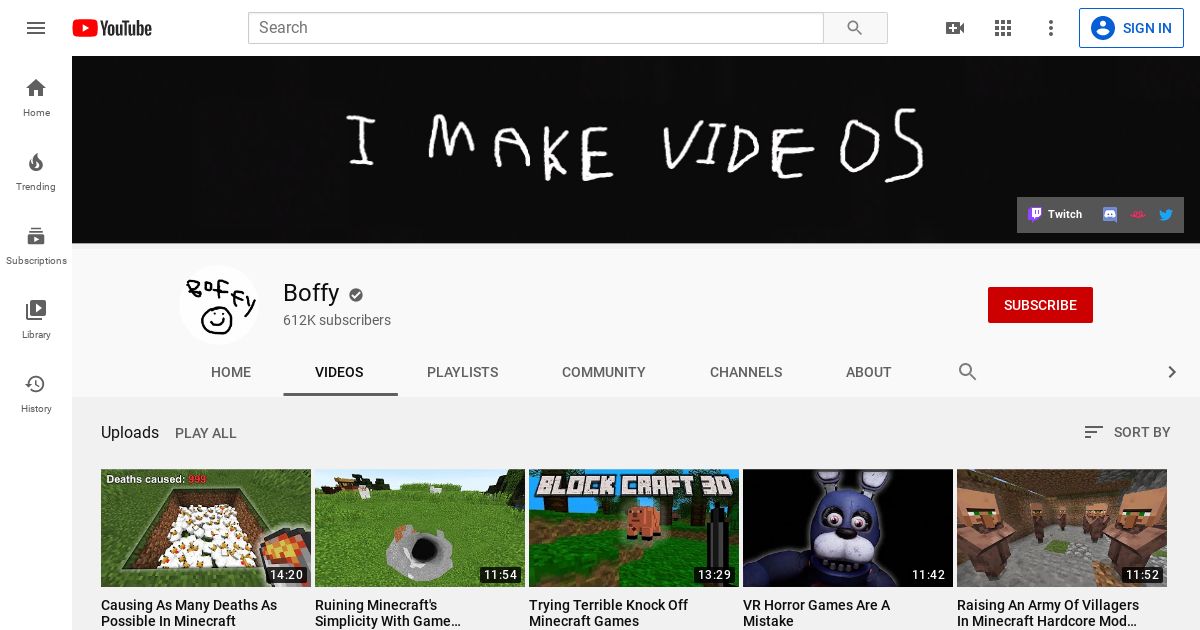
Task: Open the Twitter icon link on banner
Action: coord(1166,214)
